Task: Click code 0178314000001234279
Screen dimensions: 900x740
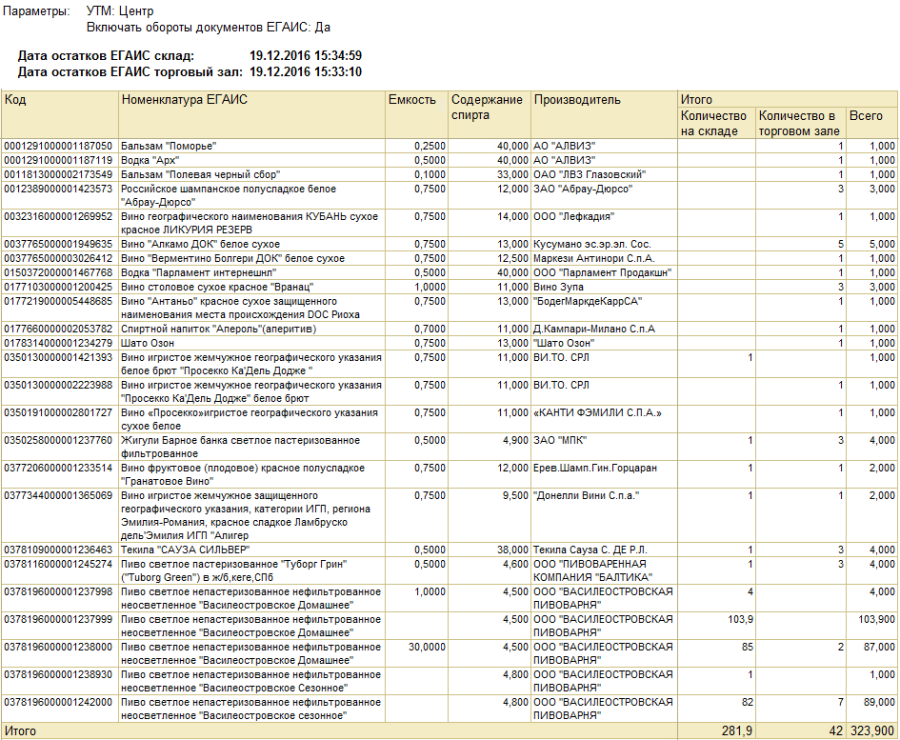Action: click(59, 343)
